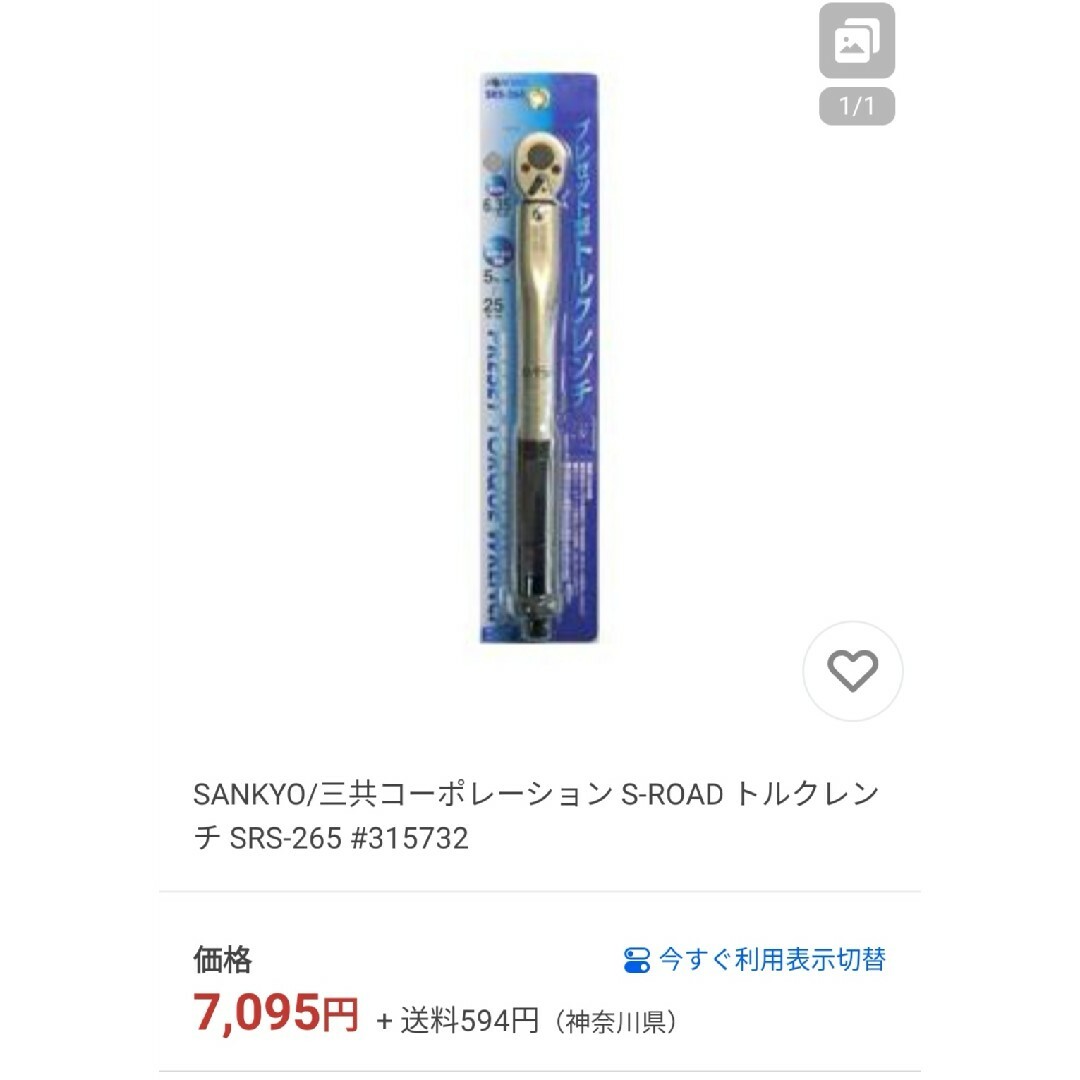The width and height of the screenshot is (1080, 1080).
Task: Click the 送料594円 shipping fee text
Action: point(469,1021)
